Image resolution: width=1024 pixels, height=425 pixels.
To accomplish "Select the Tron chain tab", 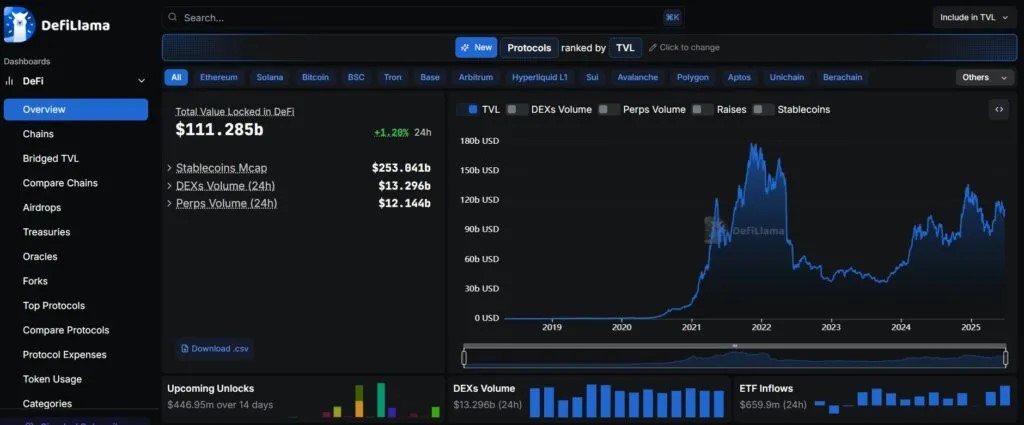I will pos(392,77).
